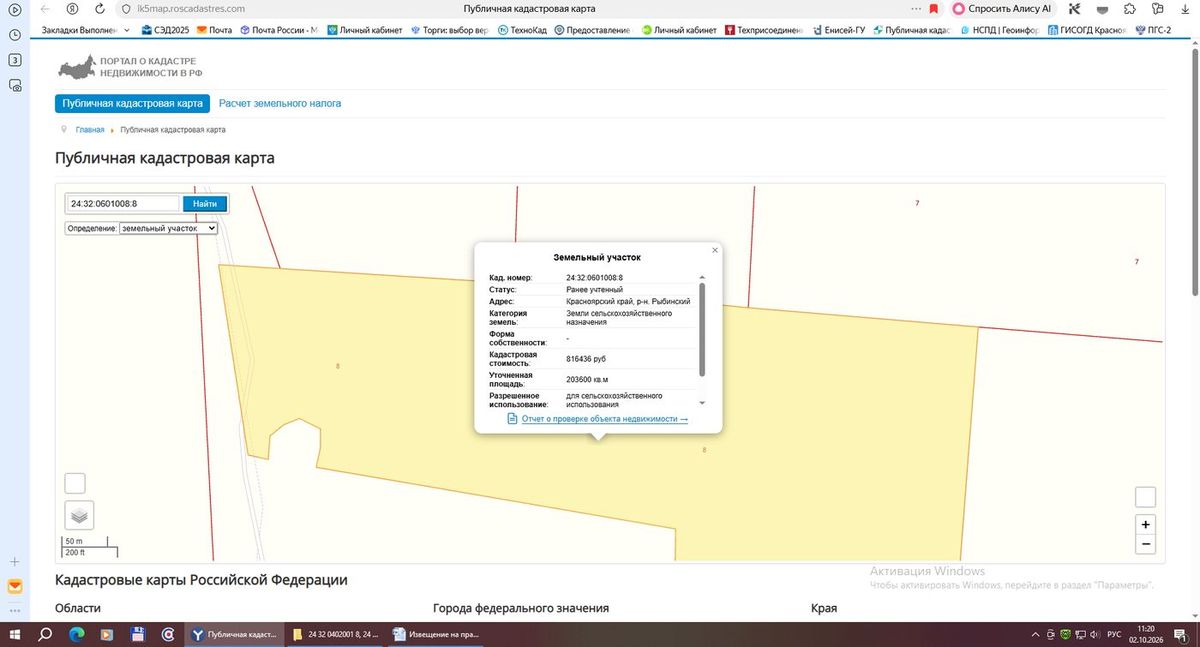This screenshot has width=1200, height=647.
Task: Open the ГИСОГД Красноярск bookmark
Action: point(1086,30)
